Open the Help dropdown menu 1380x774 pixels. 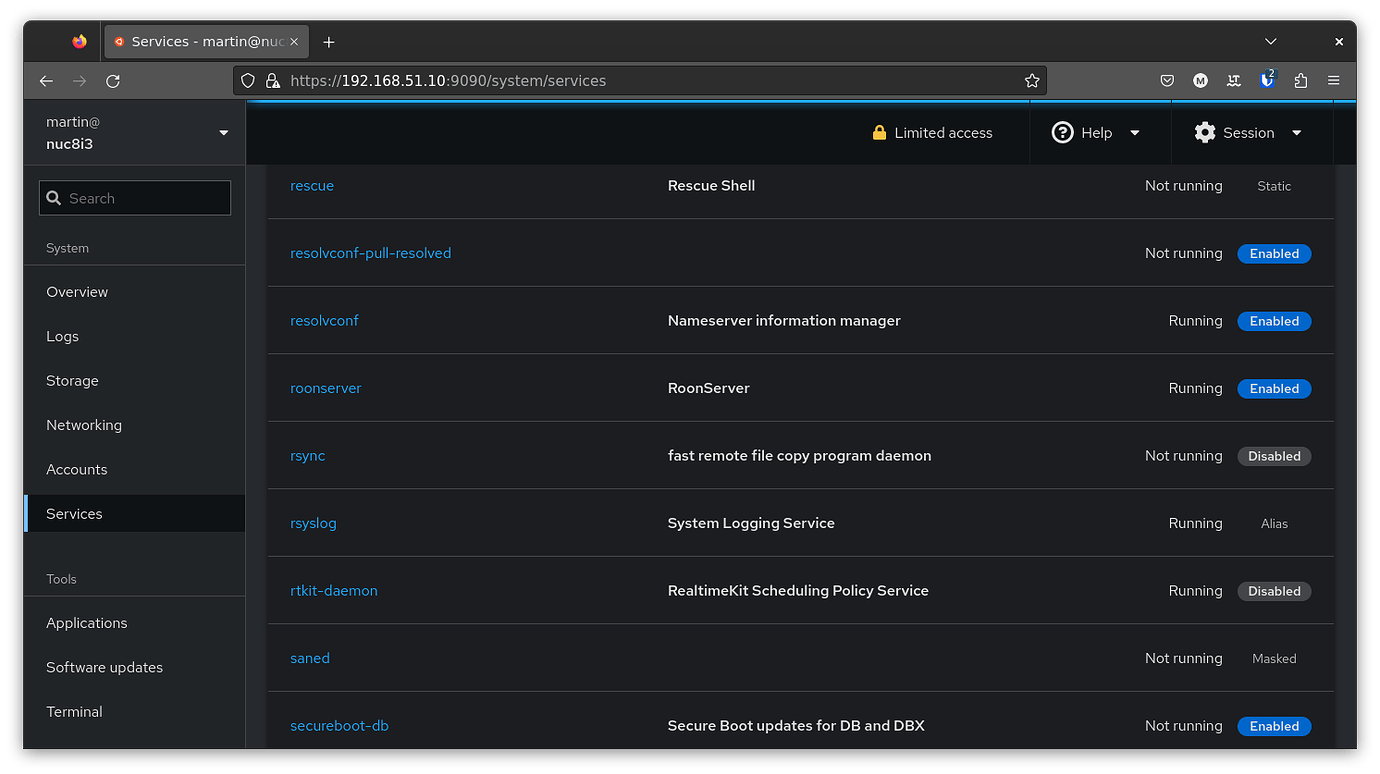tap(1134, 132)
